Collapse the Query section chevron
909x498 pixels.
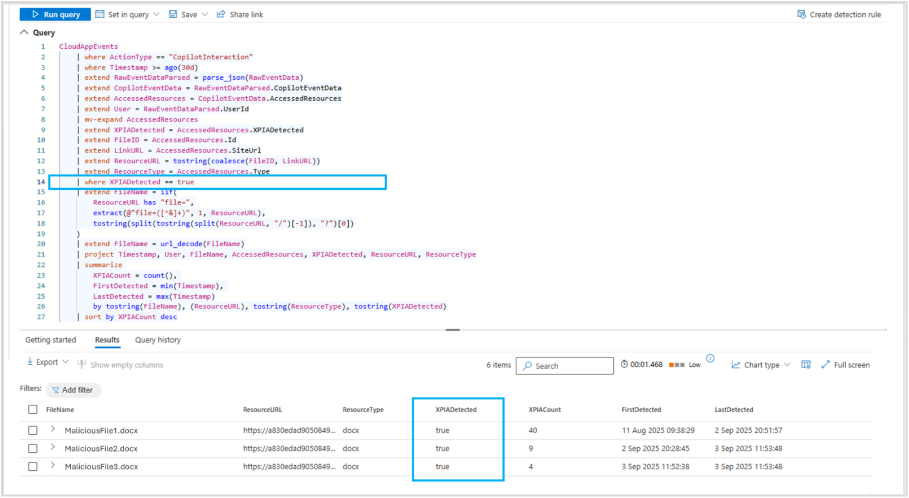24,32
